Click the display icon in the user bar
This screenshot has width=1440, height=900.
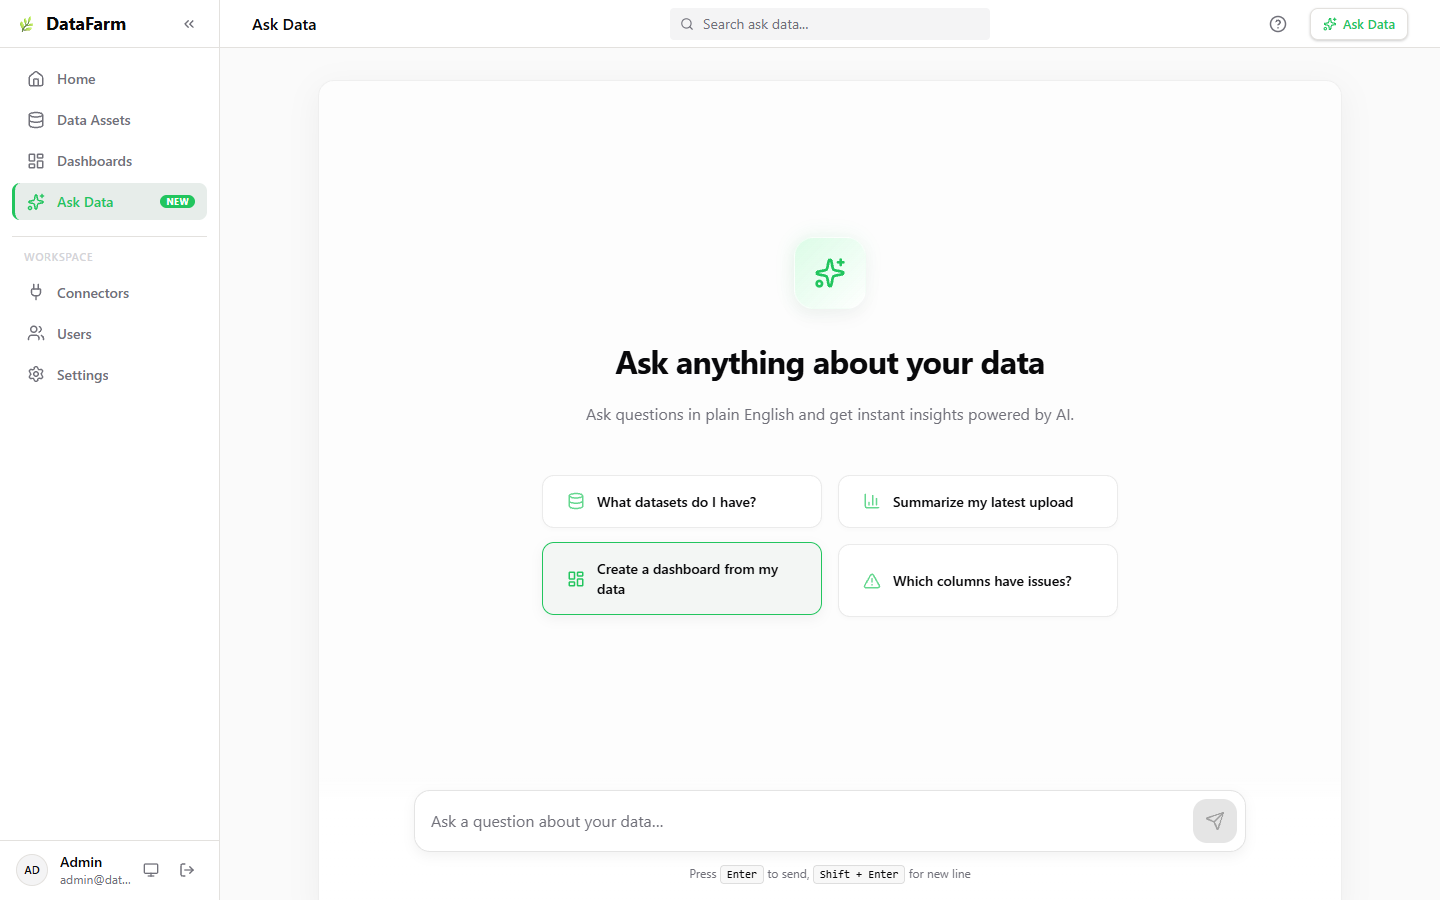(151, 870)
